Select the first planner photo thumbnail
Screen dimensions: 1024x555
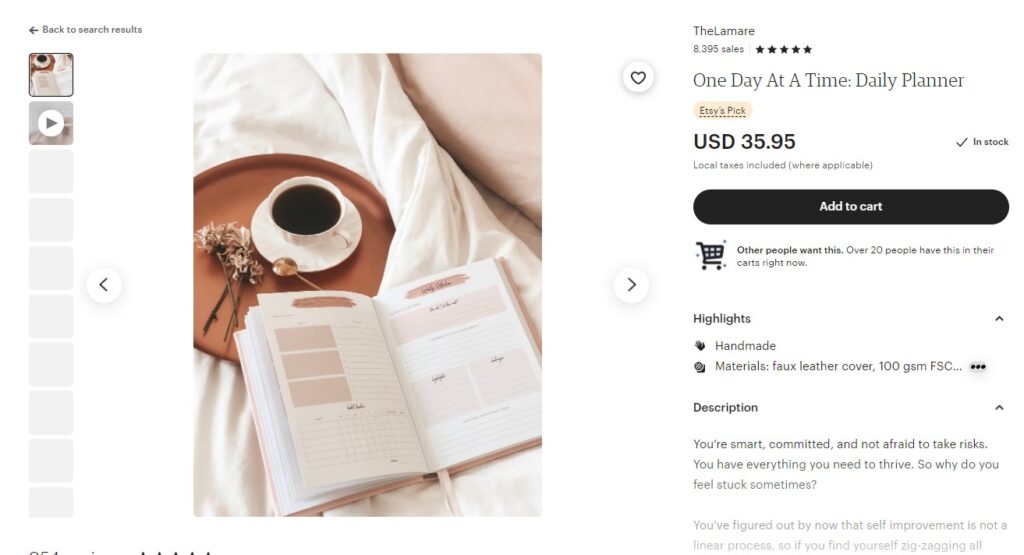coord(51,75)
